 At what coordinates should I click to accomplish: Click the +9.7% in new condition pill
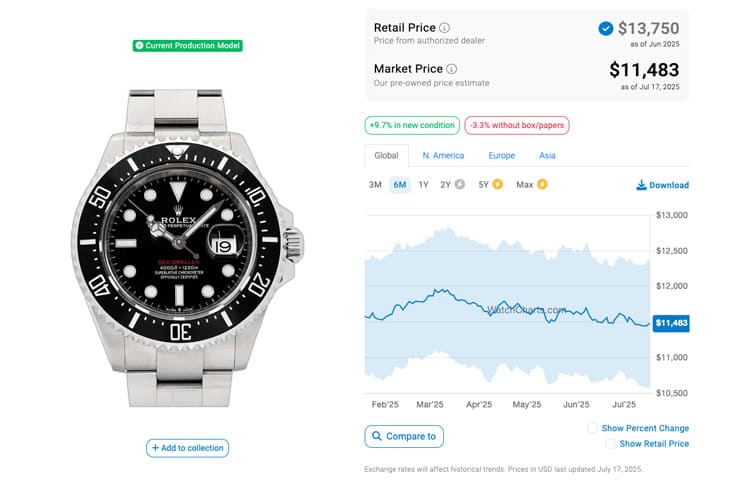pyautogui.click(x=412, y=125)
